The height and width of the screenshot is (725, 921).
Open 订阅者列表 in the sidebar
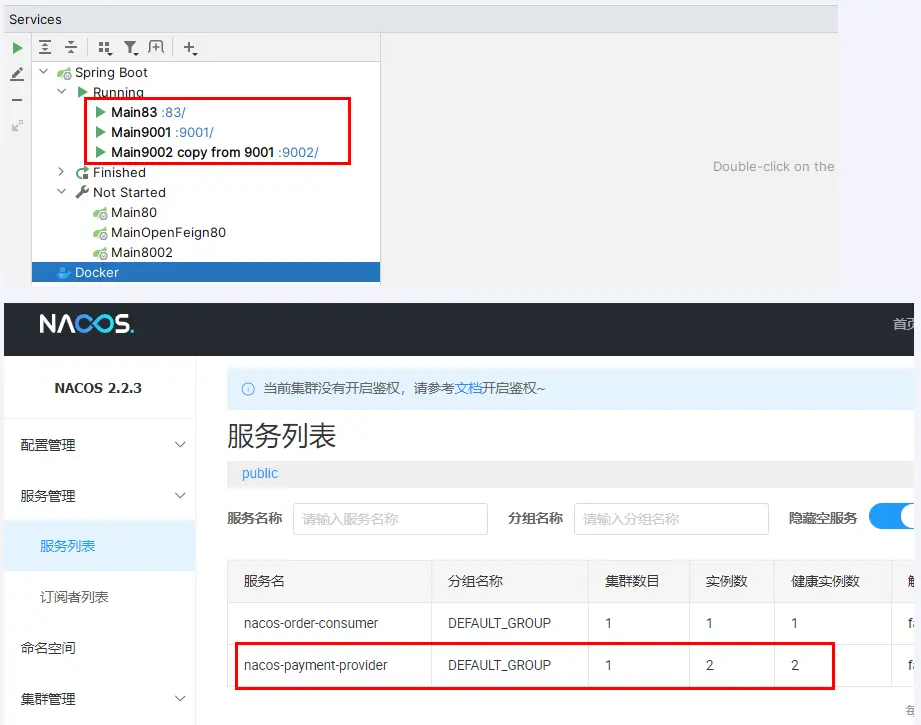74,597
